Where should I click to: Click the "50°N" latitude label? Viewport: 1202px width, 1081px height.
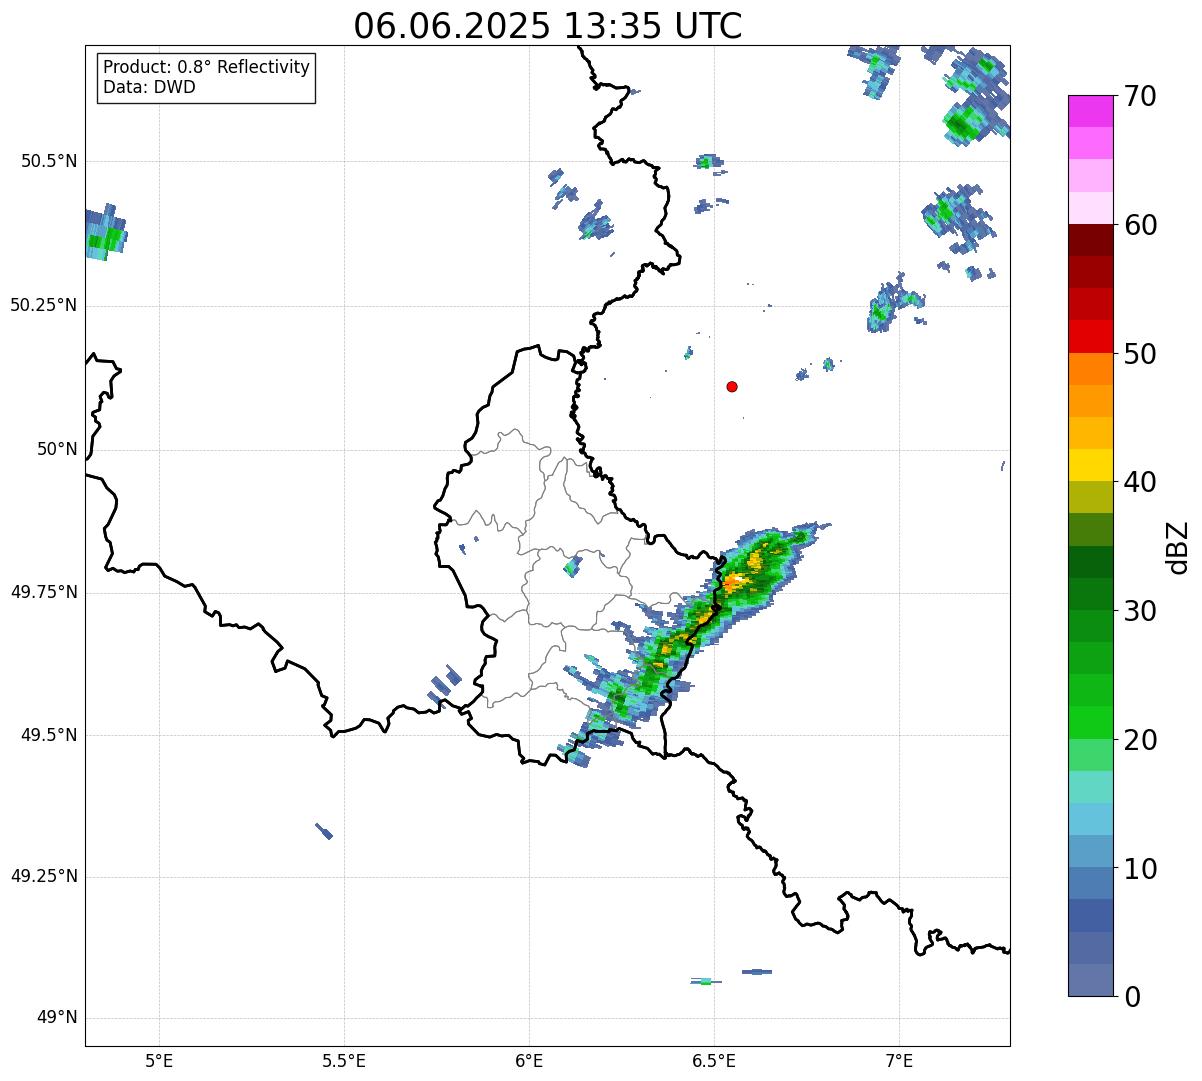click(57, 449)
